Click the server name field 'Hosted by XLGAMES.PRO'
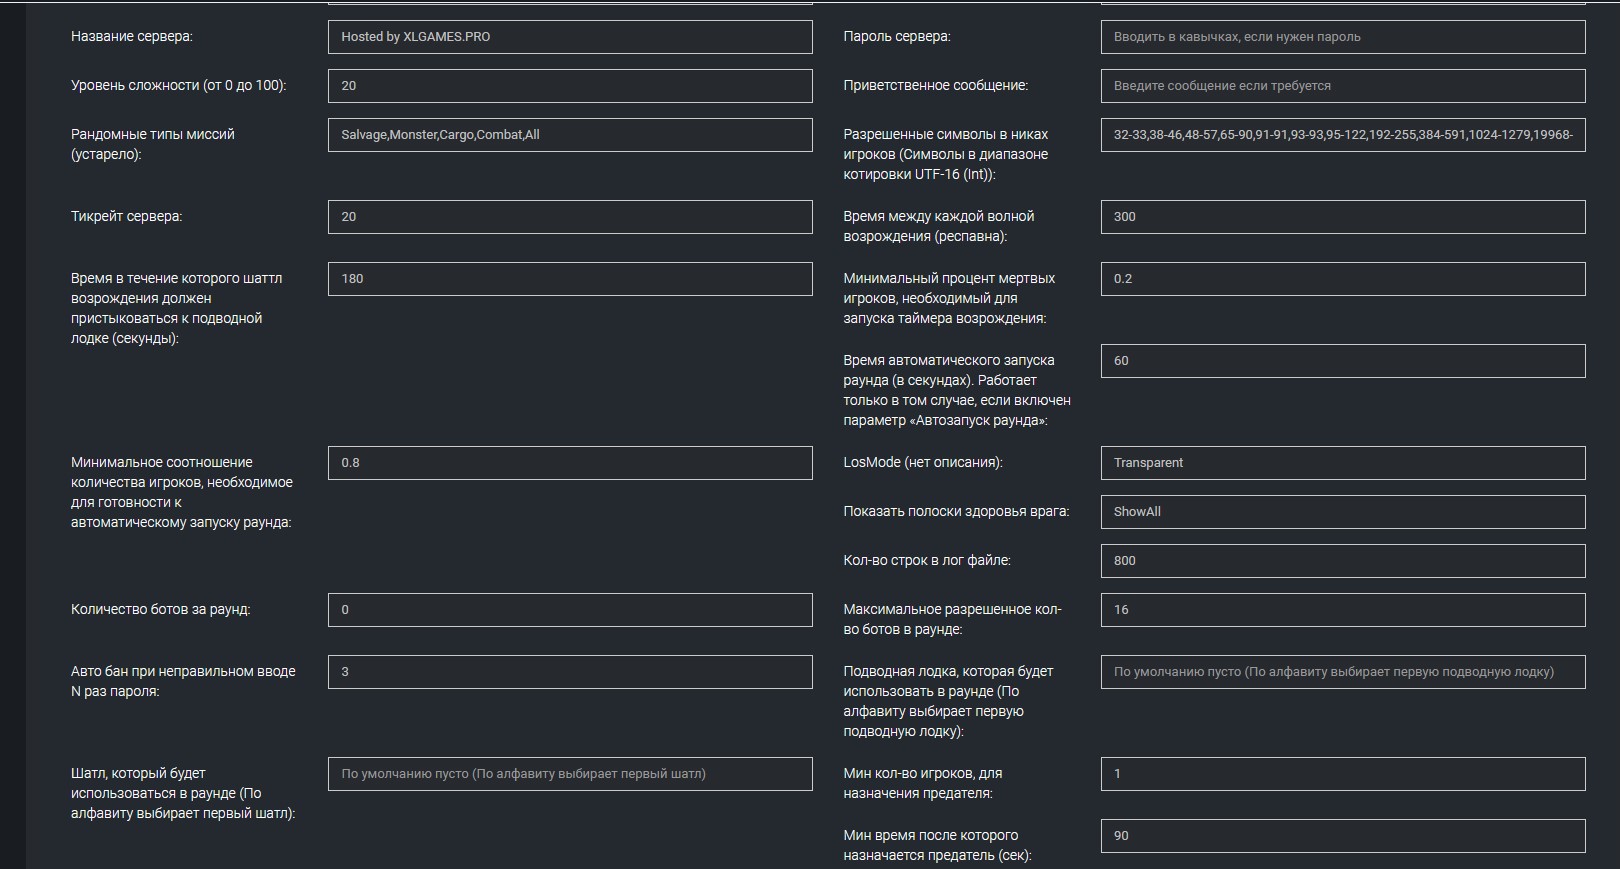1620x869 pixels. tap(569, 37)
